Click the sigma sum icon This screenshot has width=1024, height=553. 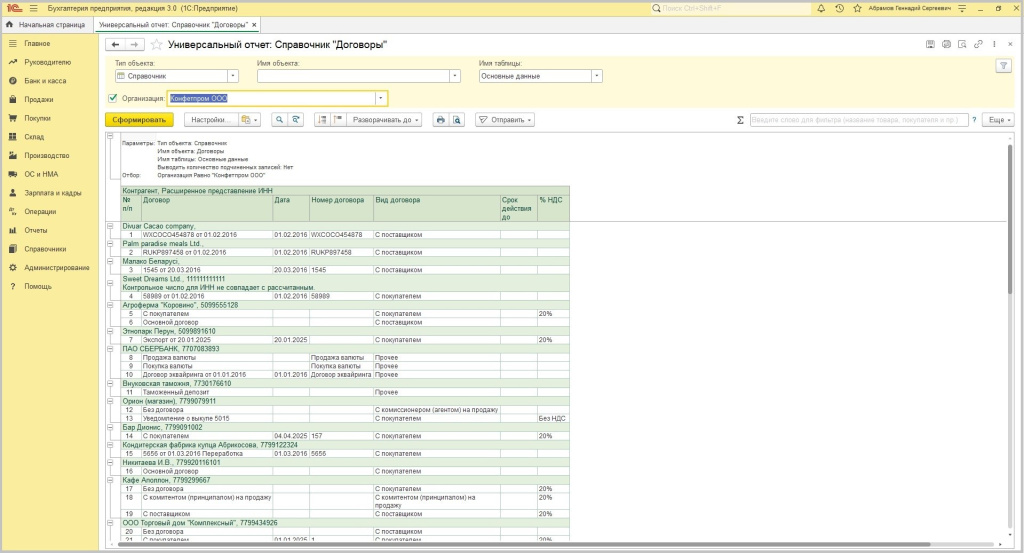tap(740, 120)
